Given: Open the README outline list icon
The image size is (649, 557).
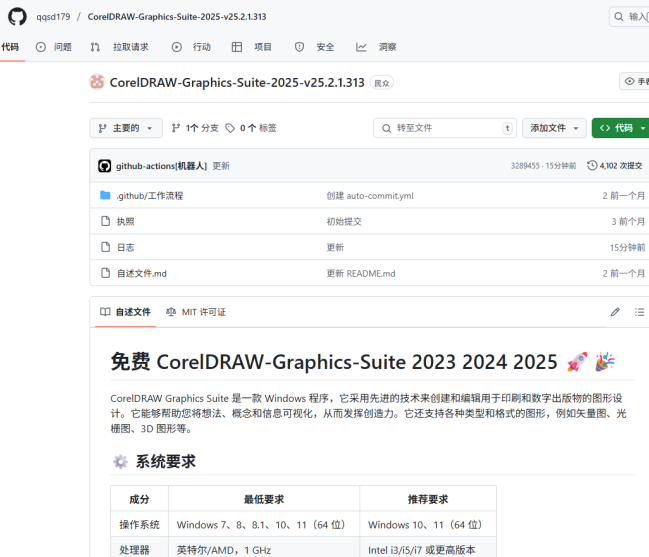Looking at the screenshot, I should (x=639, y=312).
